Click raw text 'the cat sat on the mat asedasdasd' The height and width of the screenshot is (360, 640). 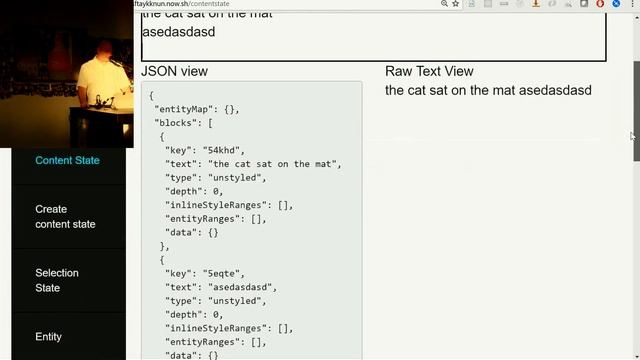(x=488, y=90)
